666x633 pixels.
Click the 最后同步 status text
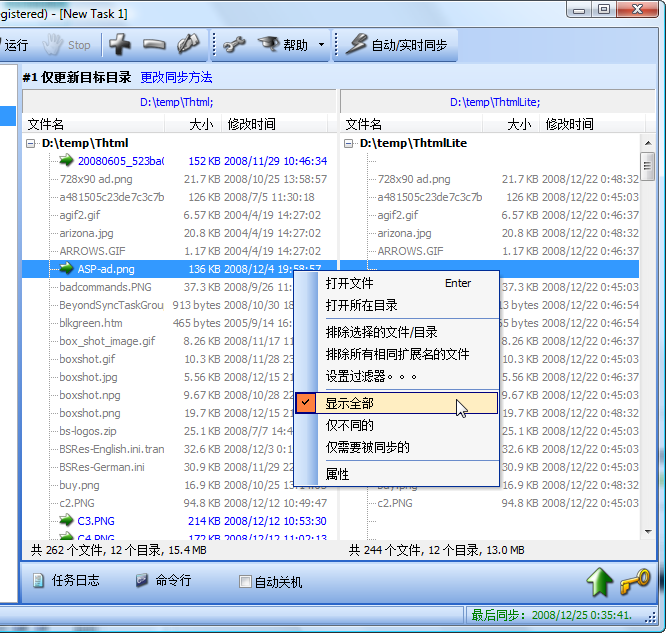click(x=551, y=615)
